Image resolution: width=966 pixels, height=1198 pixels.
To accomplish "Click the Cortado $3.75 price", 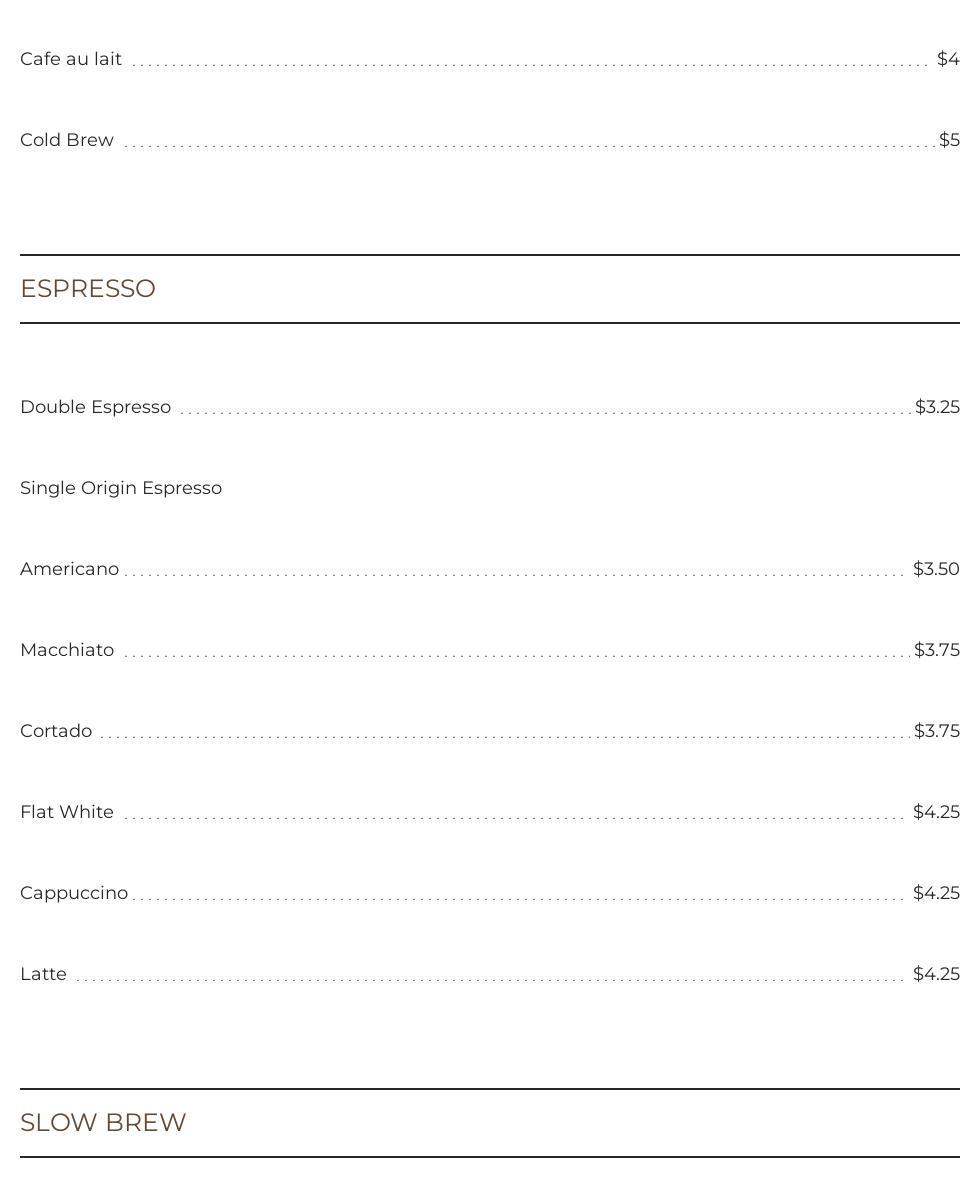I will point(937,731).
